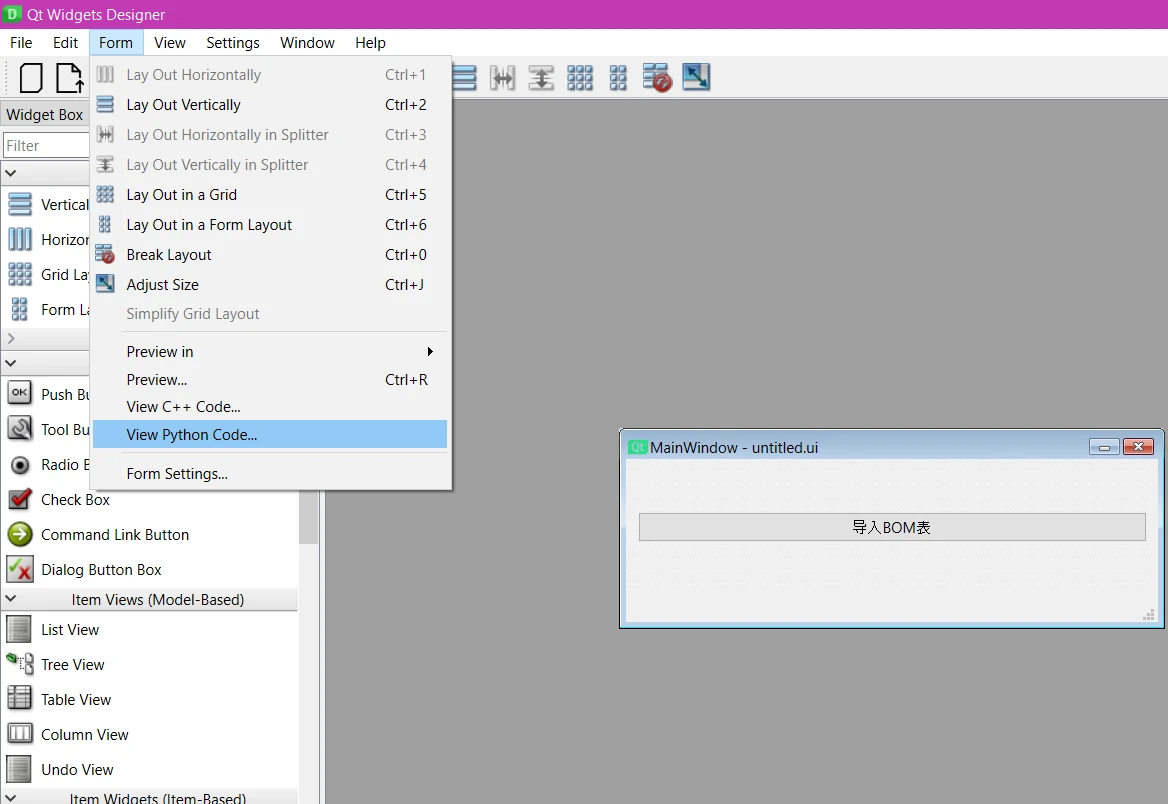Click the Open form toolbar icon
This screenshot has width=1168, height=804.
(70, 77)
